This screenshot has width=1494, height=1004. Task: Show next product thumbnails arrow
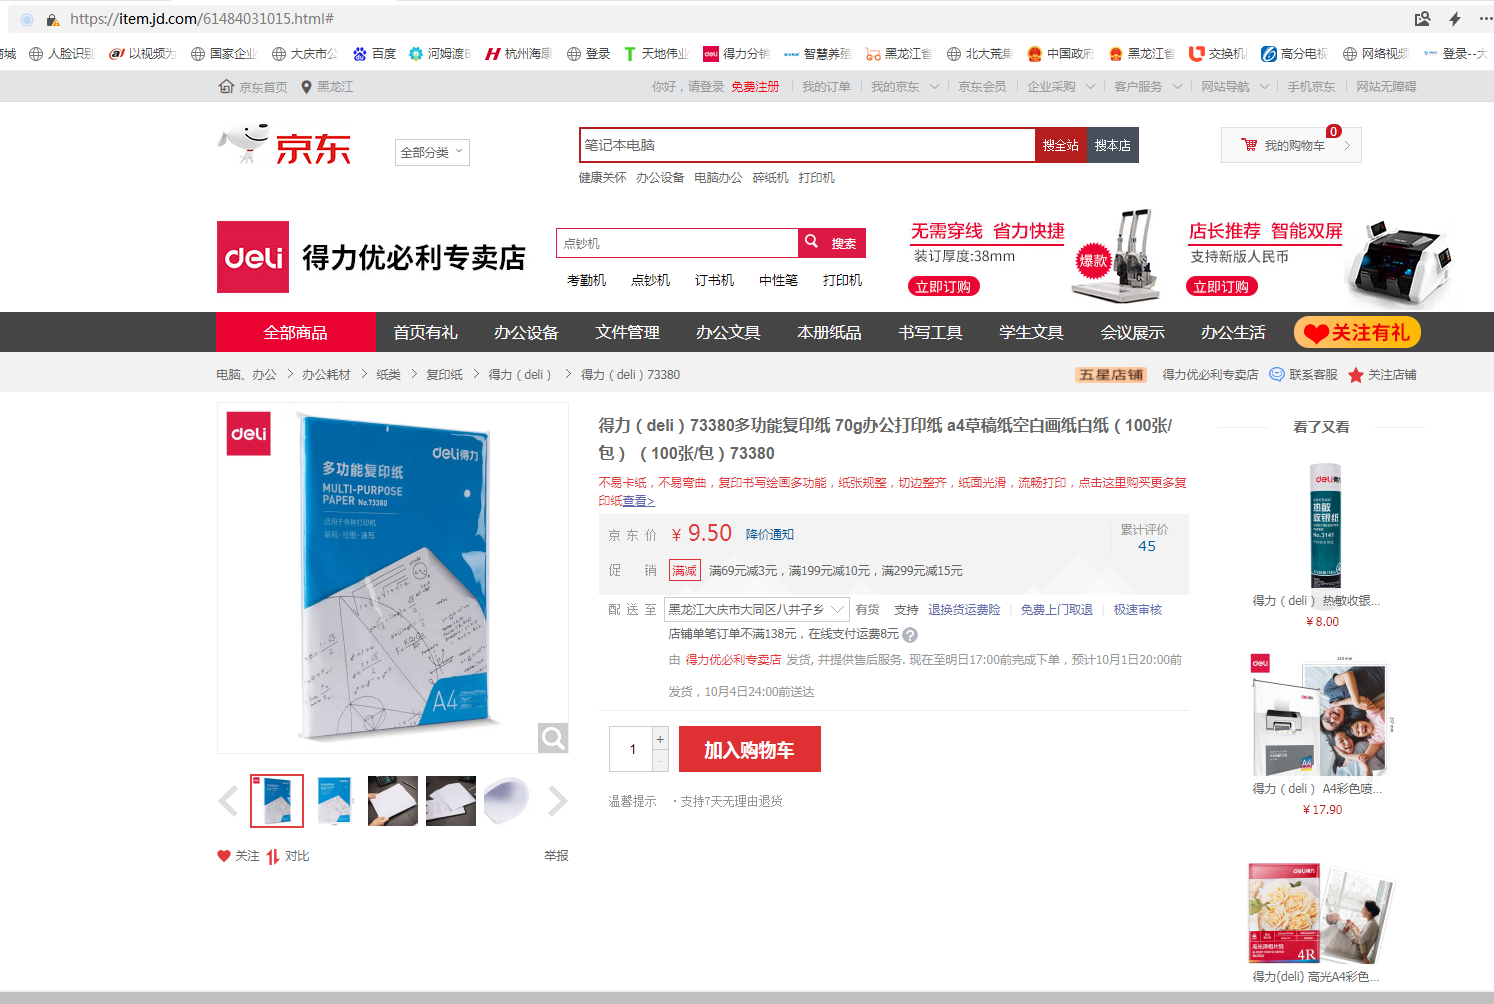click(x=557, y=801)
